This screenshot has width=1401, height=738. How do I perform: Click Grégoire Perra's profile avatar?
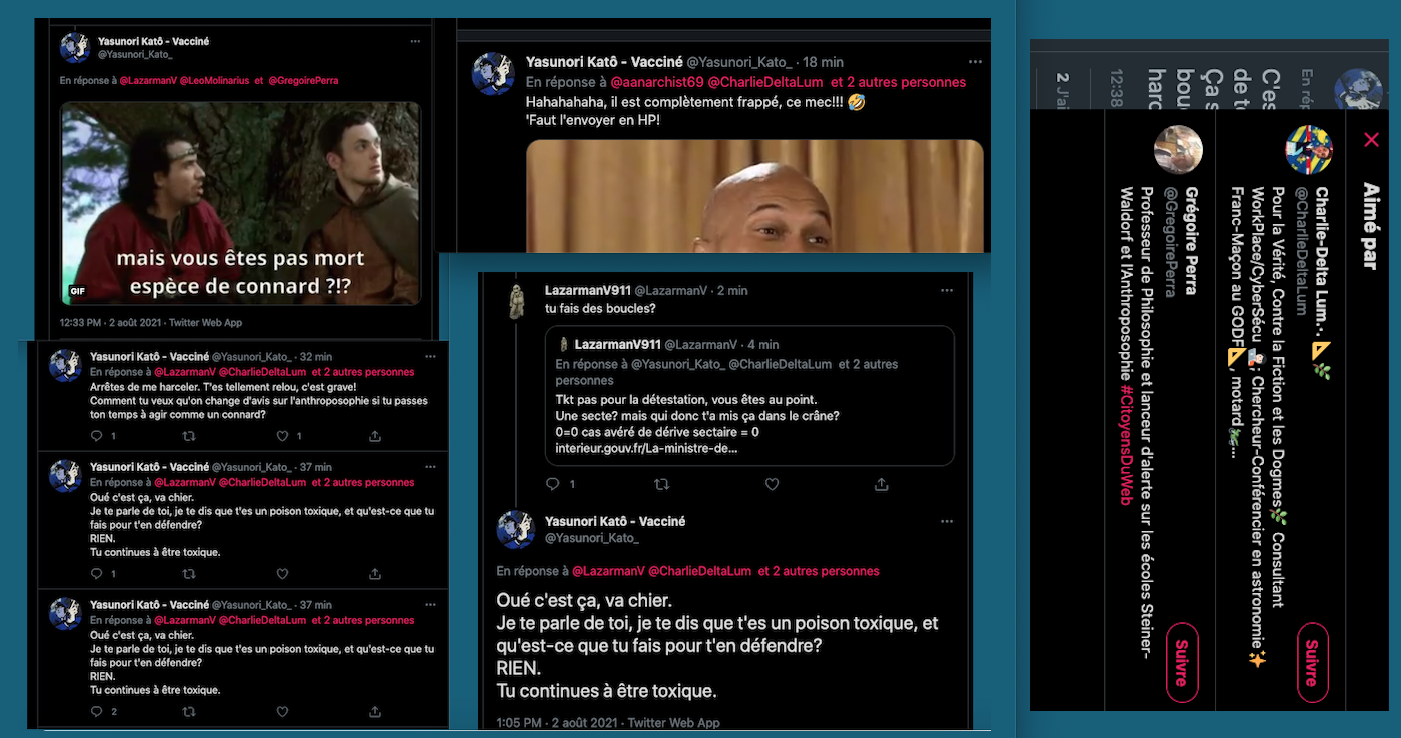click(x=1178, y=149)
